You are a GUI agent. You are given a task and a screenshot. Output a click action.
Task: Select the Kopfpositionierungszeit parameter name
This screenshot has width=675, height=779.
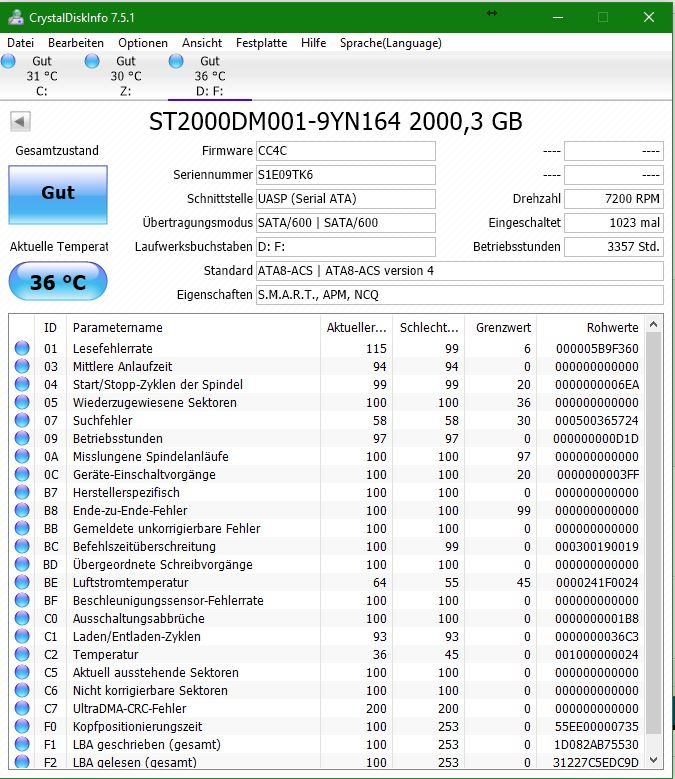[x=138, y=726]
